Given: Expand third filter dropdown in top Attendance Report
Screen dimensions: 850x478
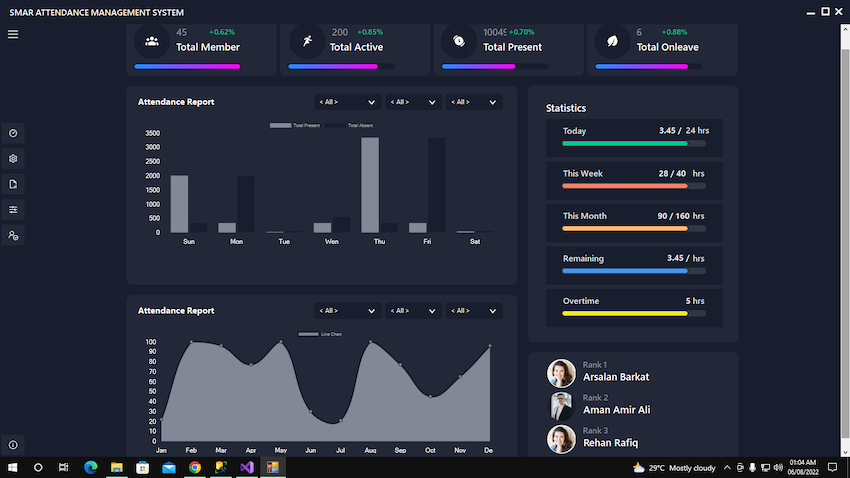Looking at the screenshot, I should click(474, 102).
